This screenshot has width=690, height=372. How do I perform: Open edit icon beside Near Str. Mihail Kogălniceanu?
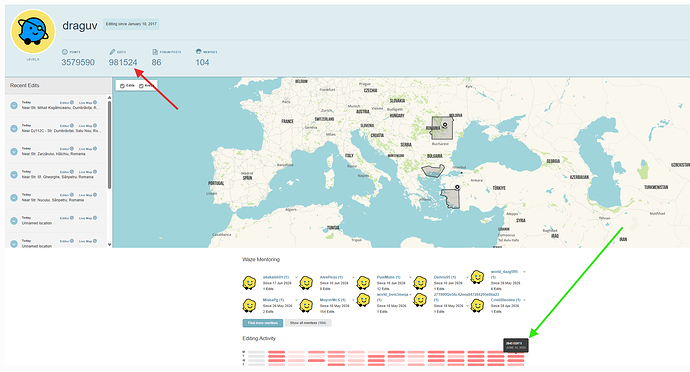coord(14,106)
